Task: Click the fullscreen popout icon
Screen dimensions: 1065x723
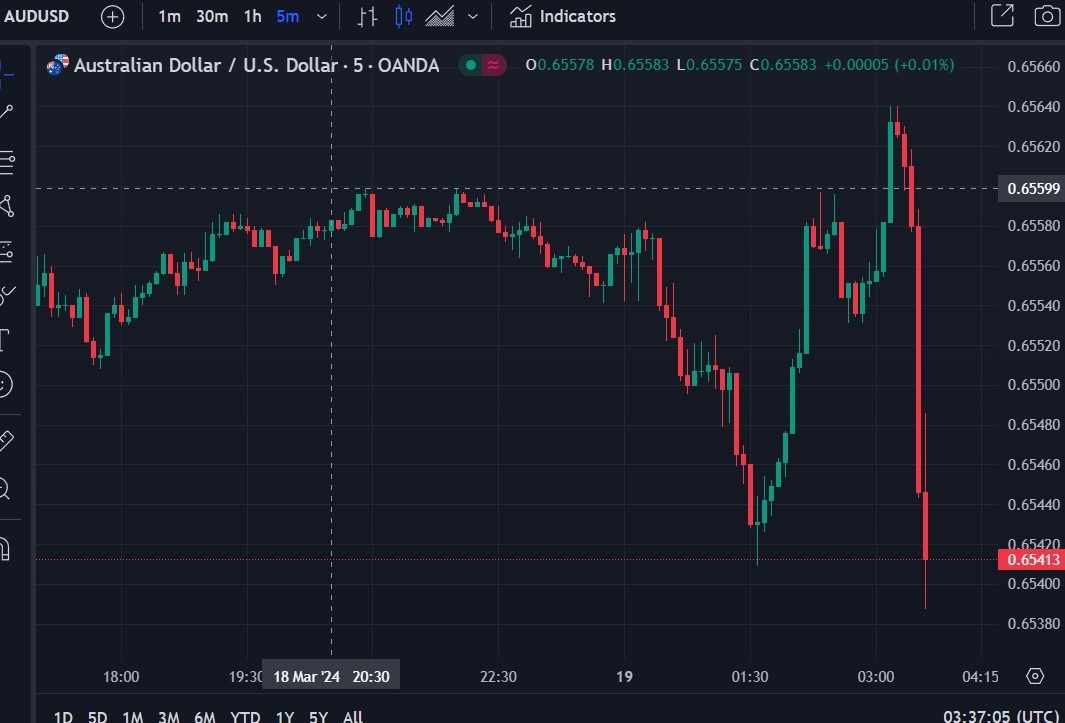Action: (1003, 16)
